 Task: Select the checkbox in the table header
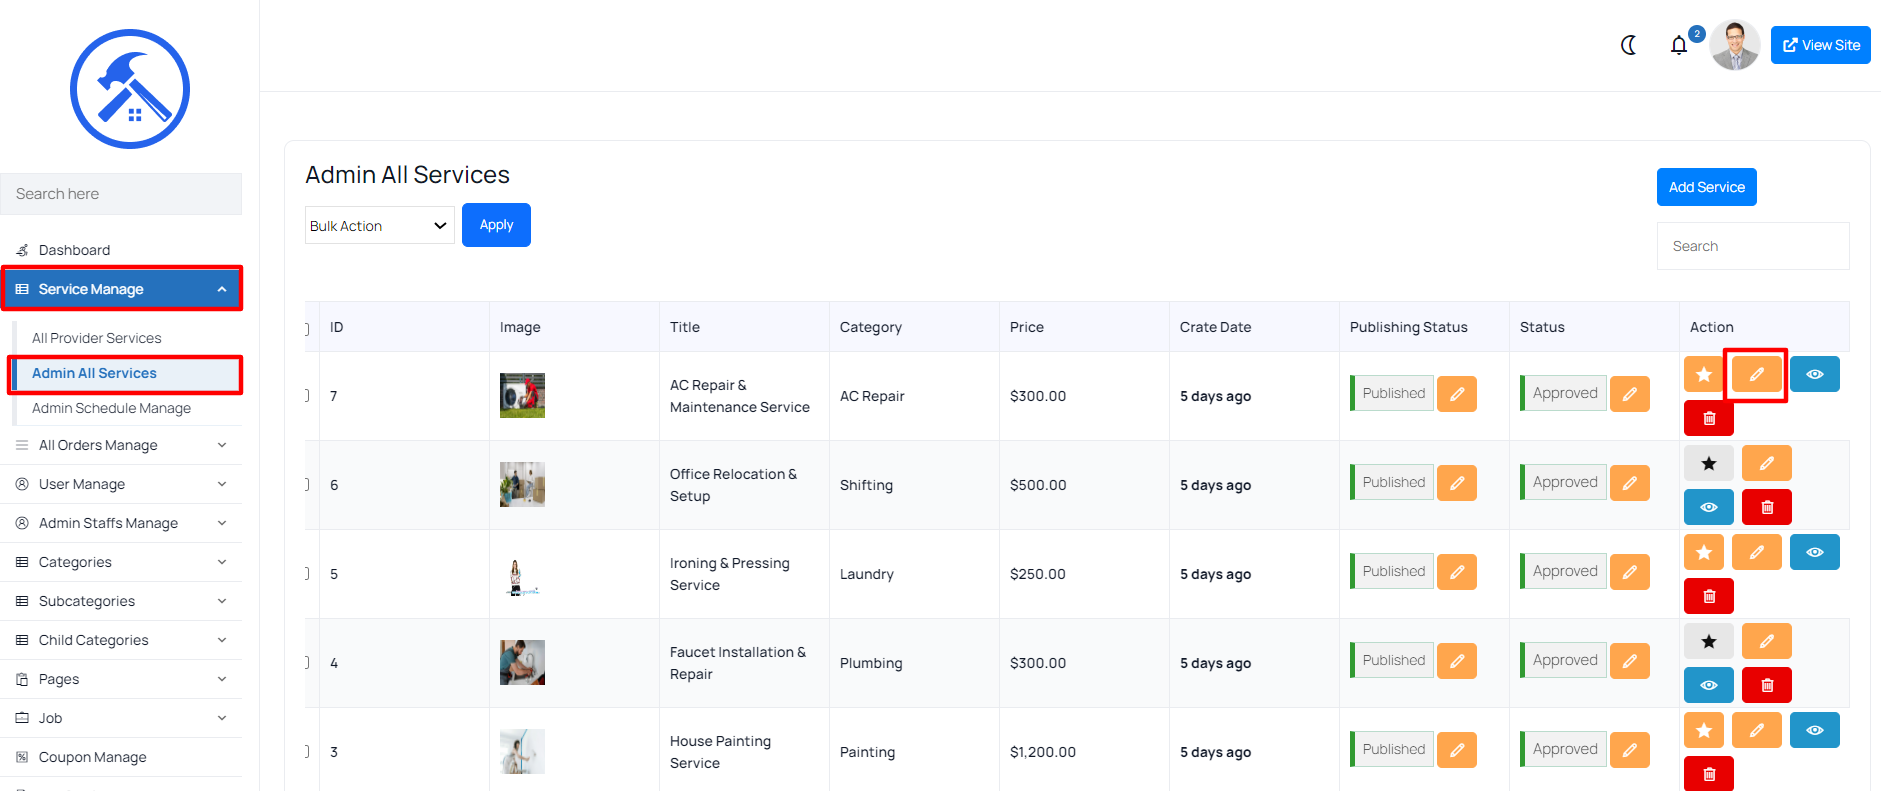(308, 328)
